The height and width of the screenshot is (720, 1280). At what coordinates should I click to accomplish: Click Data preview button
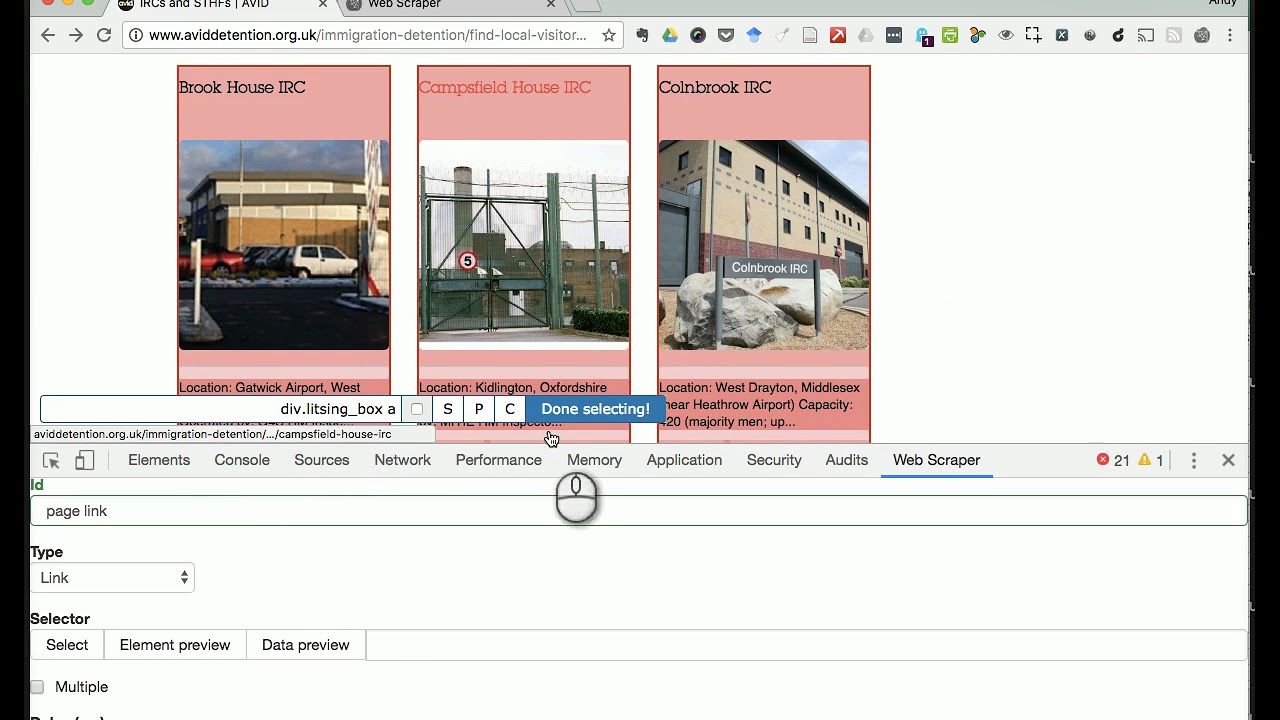click(306, 645)
